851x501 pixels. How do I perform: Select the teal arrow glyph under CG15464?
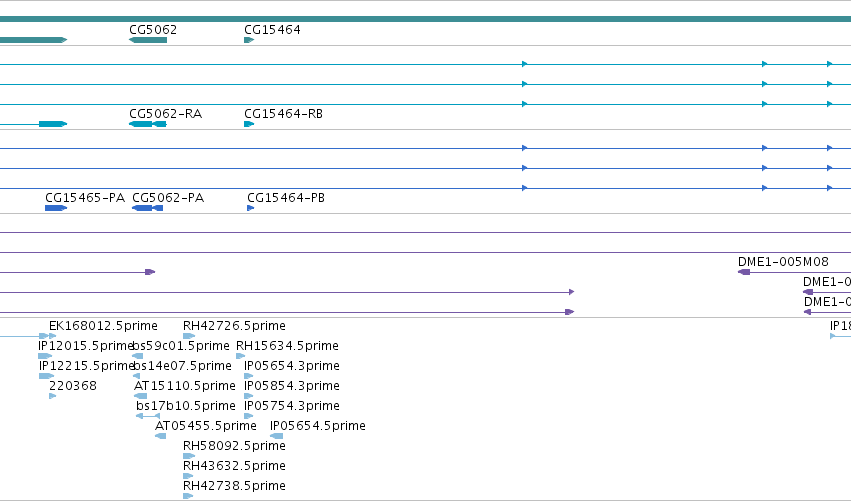point(249,40)
